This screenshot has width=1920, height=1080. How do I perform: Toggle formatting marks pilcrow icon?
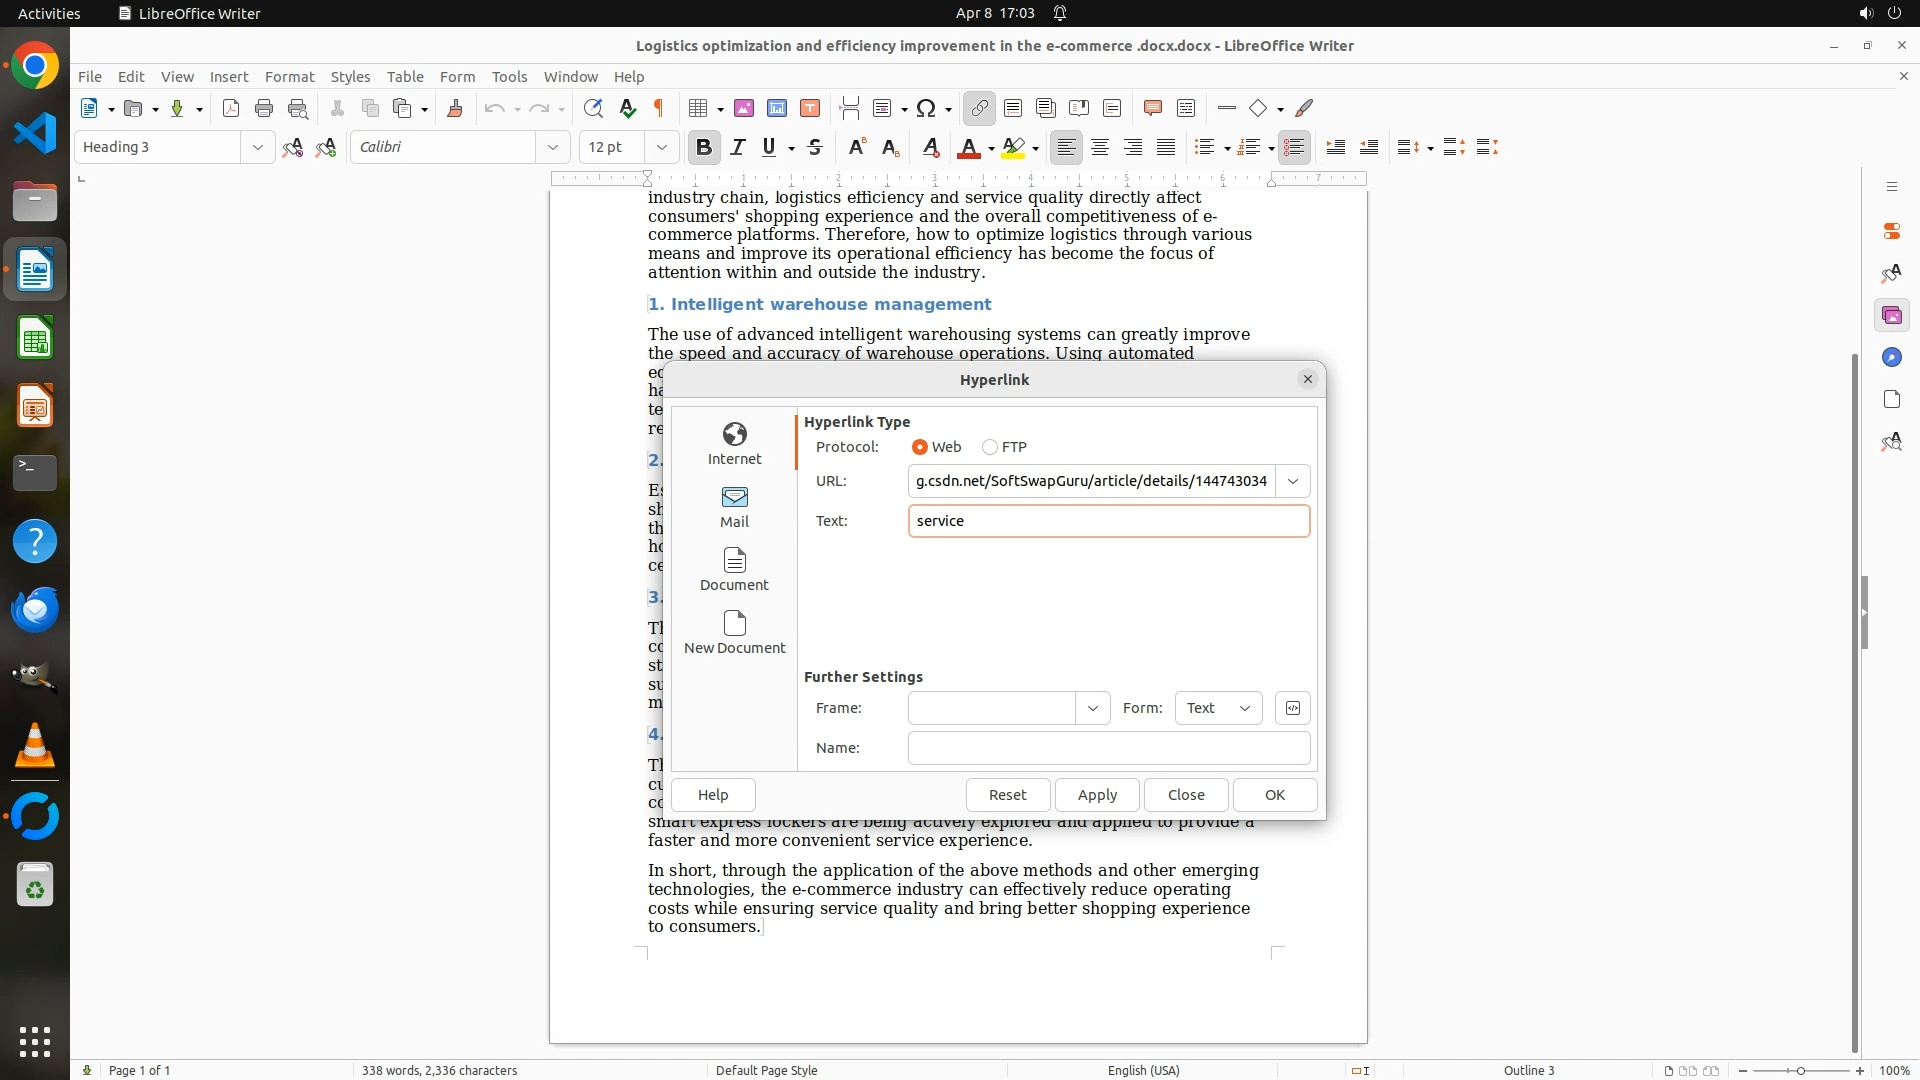tap(659, 108)
